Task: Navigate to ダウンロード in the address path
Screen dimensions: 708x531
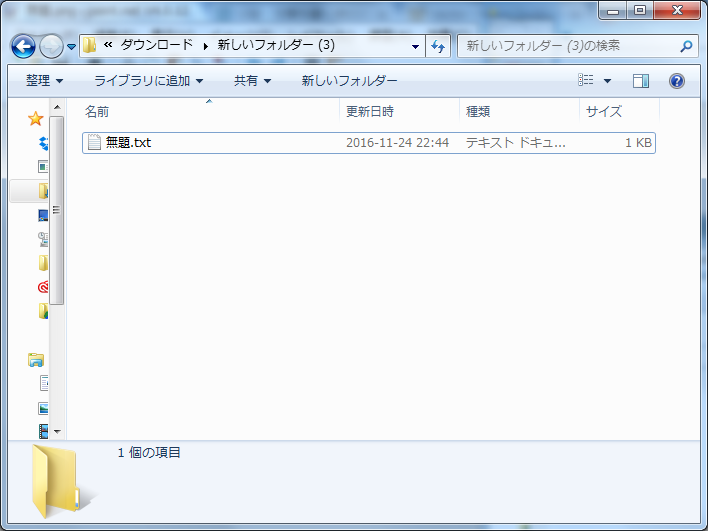Action: click(x=157, y=45)
